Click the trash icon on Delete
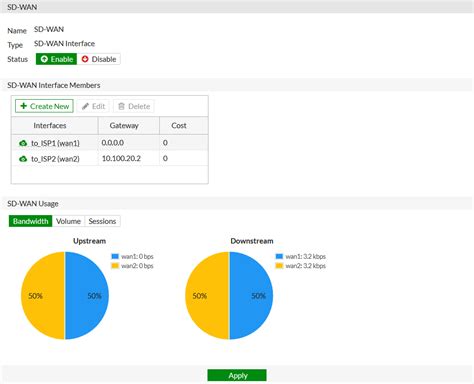This screenshot has width=474, height=384. click(x=121, y=106)
